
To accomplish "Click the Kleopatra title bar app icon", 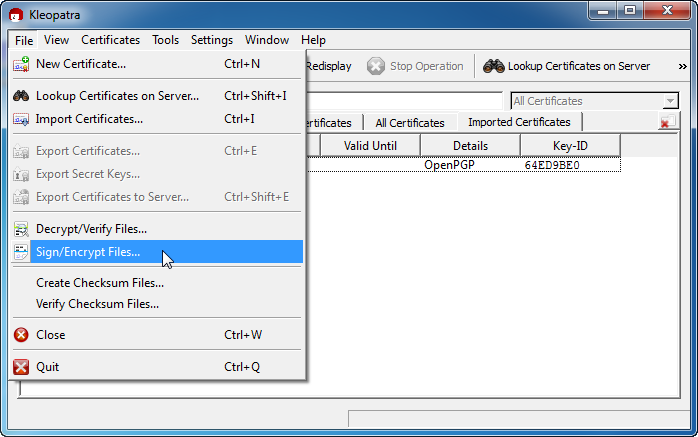I will [x=16, y=15].
